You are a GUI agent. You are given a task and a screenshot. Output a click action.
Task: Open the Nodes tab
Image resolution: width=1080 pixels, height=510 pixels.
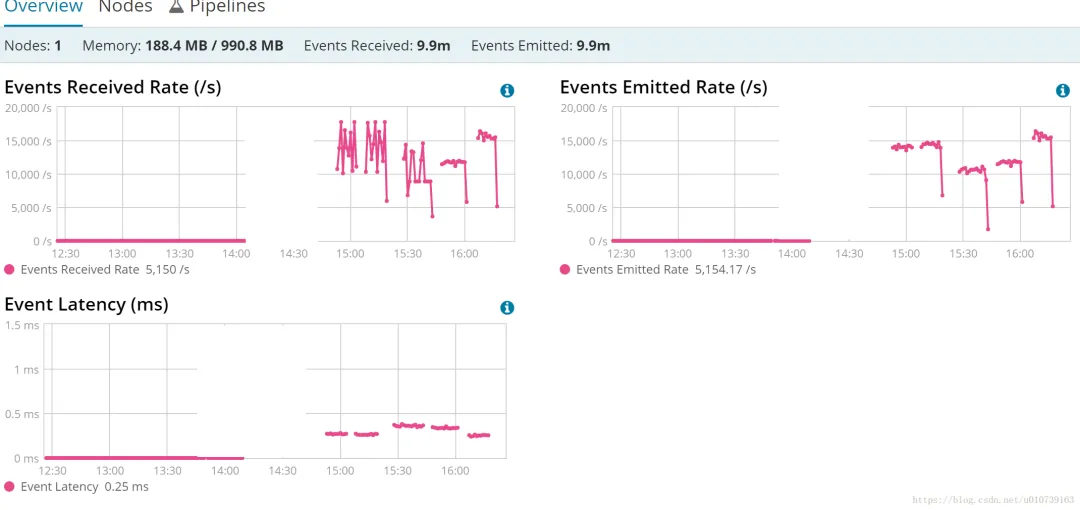(125, 7)
